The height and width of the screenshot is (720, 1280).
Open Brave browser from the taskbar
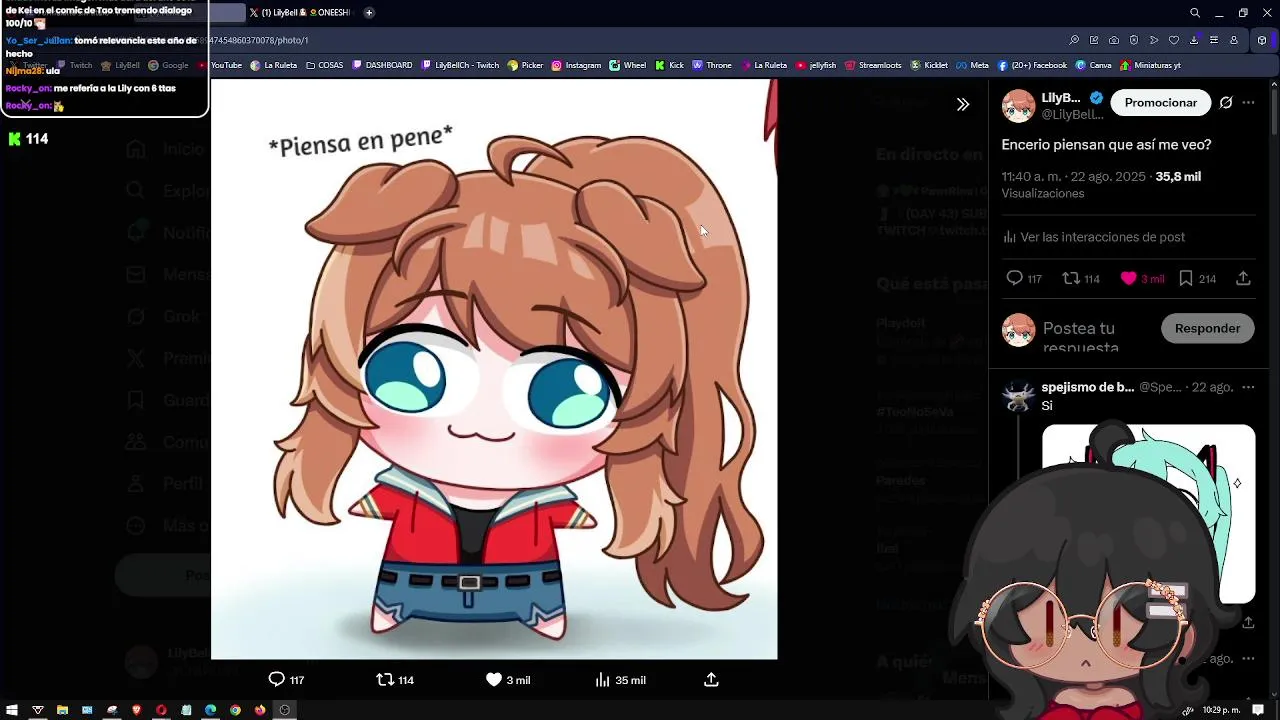click(x=137, y=710)
